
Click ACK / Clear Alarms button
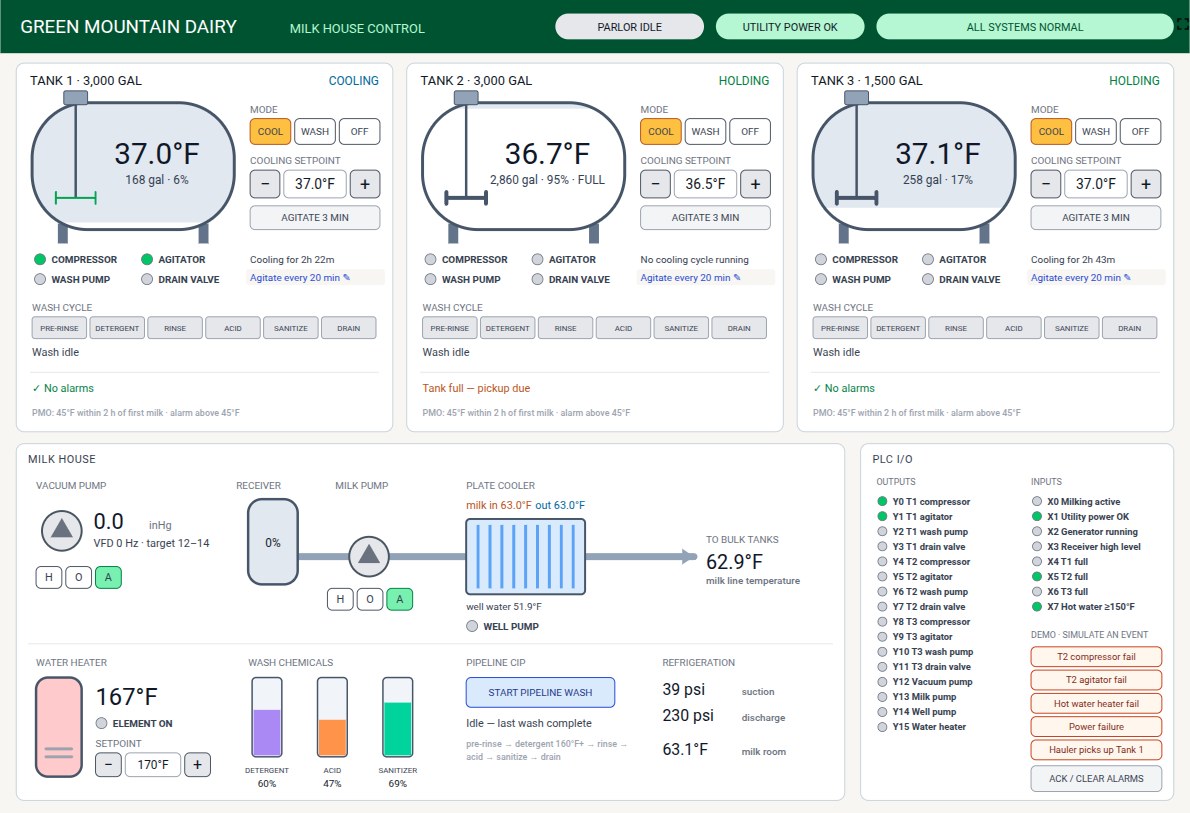[x=1096, y=778]
